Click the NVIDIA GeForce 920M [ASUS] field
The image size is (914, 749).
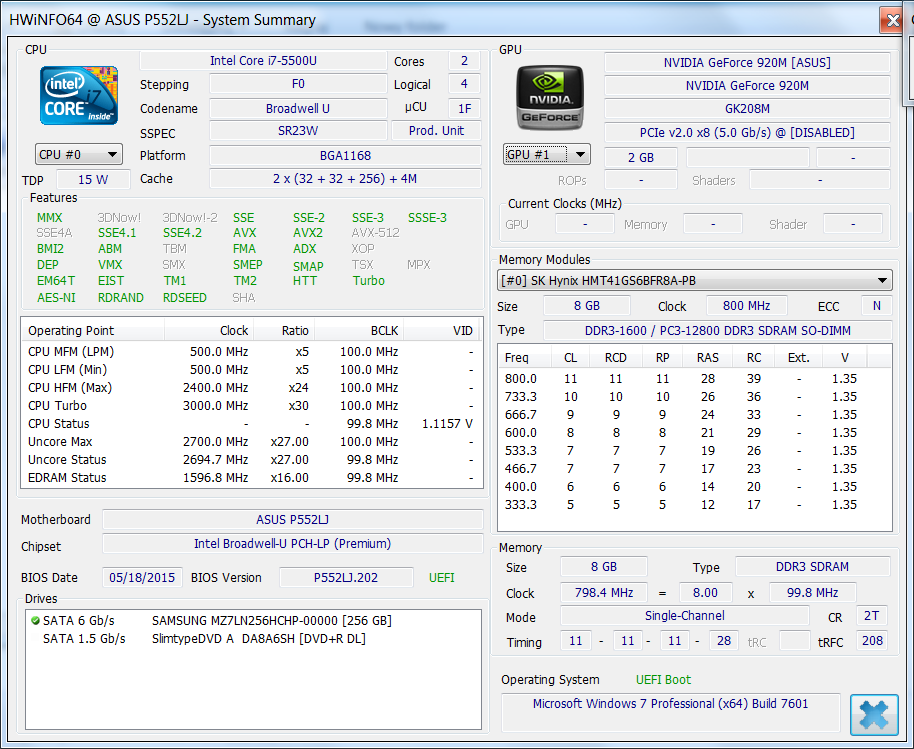747,62
